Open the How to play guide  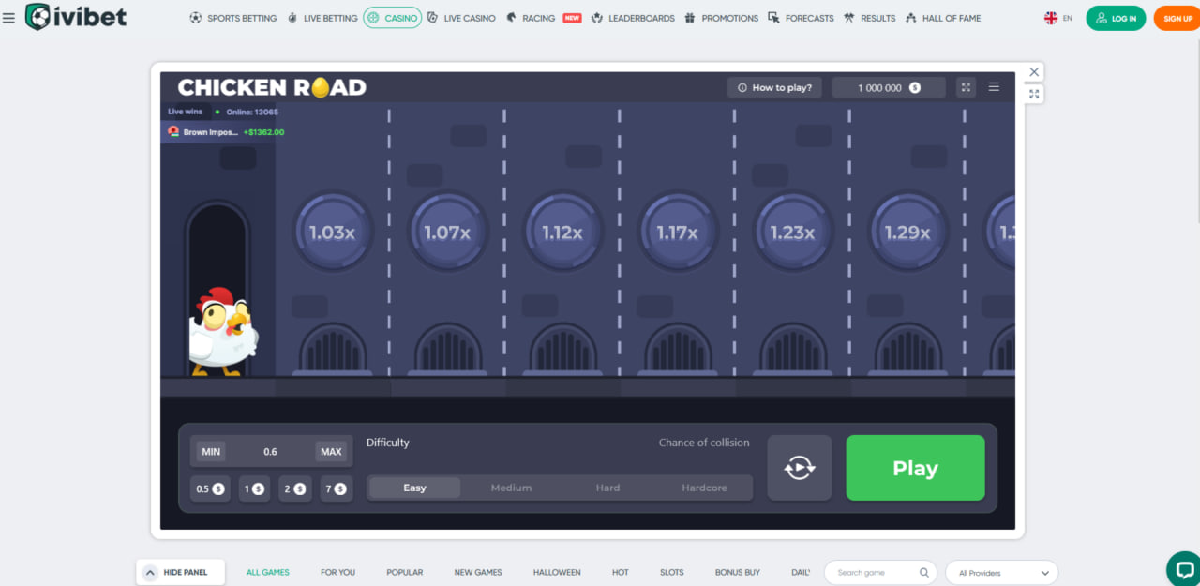(774, 87)
